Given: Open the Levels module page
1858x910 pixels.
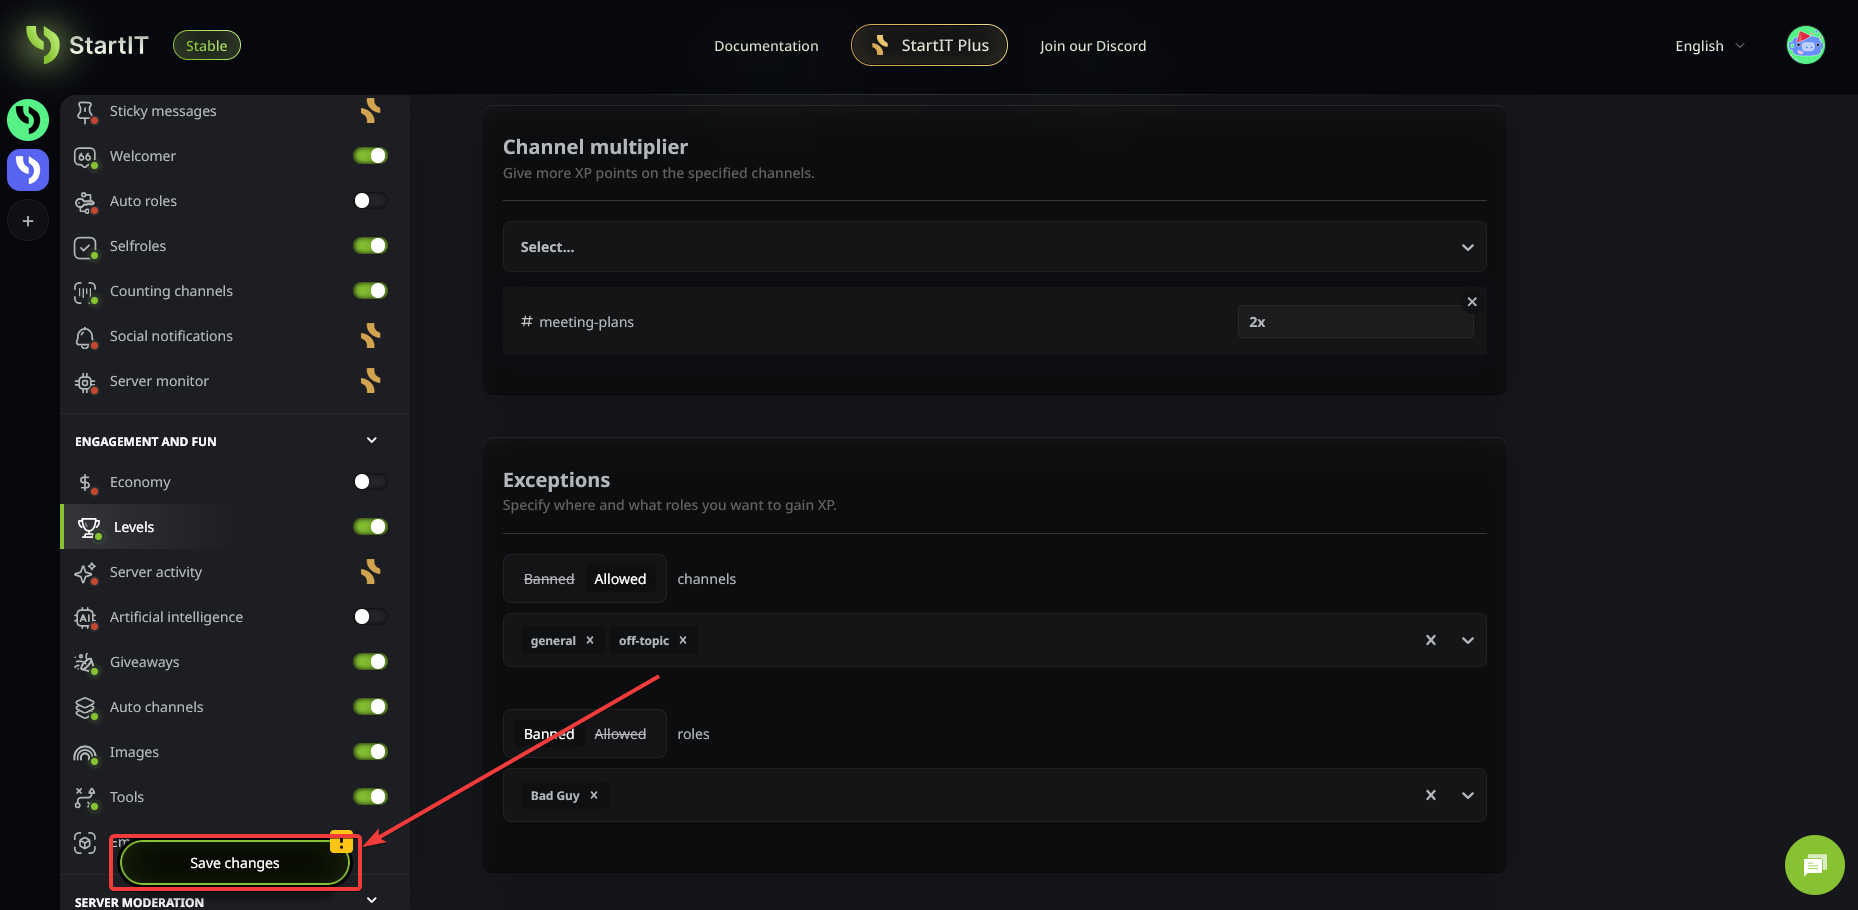Looking at the screenshot, I should coord(134,527).
